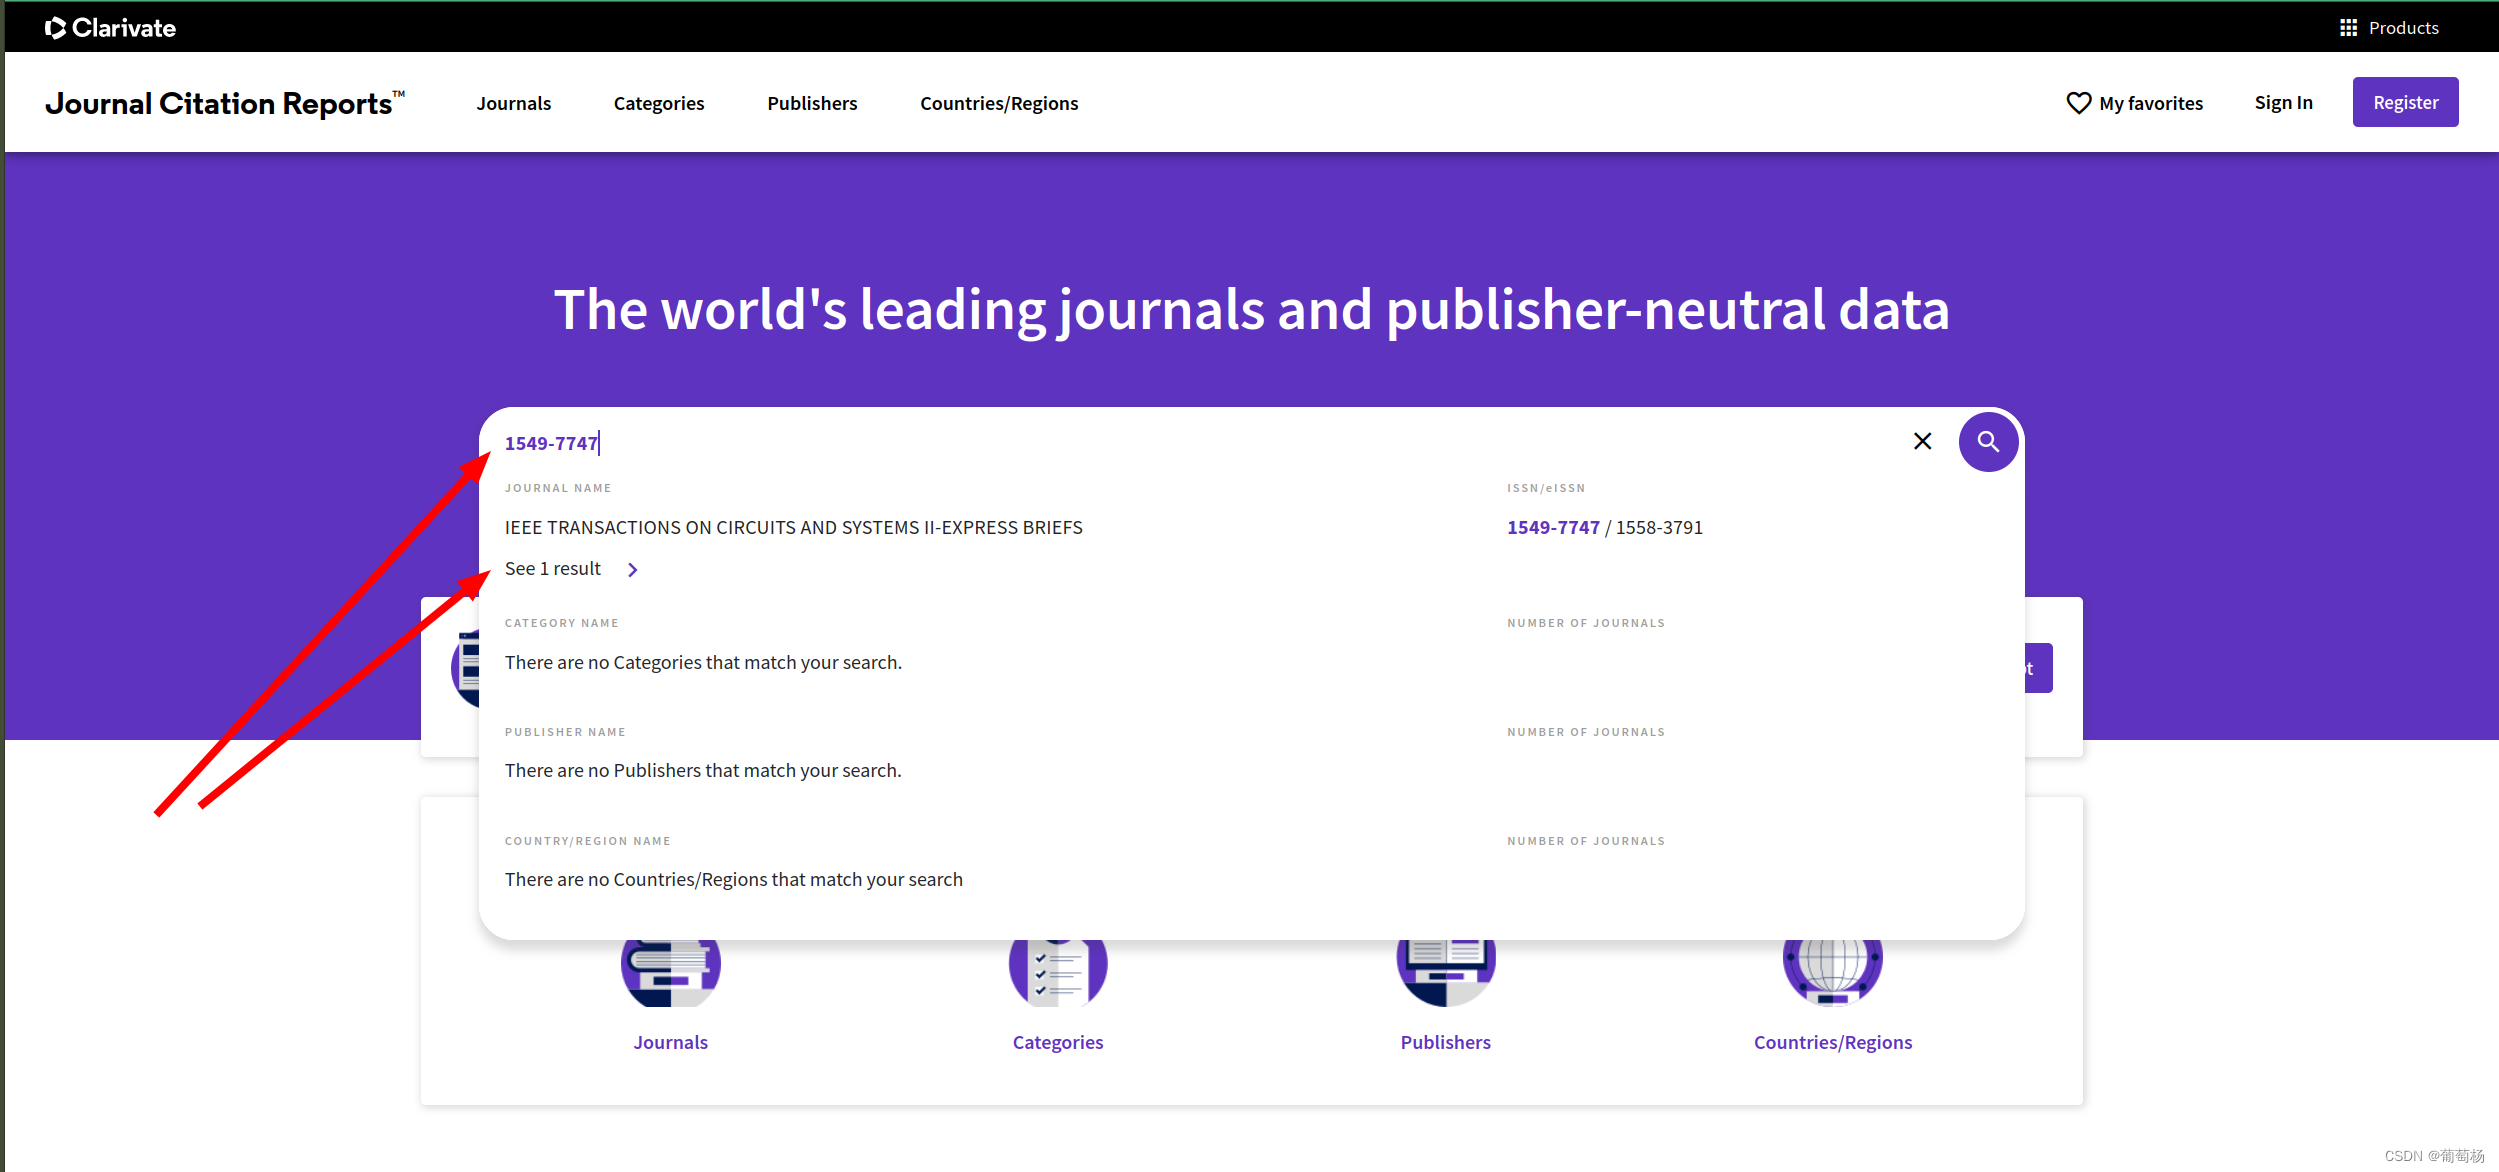The image size is (2499, 1172).
Task: Open Journals in top navigation
Action: pos(513,103)
